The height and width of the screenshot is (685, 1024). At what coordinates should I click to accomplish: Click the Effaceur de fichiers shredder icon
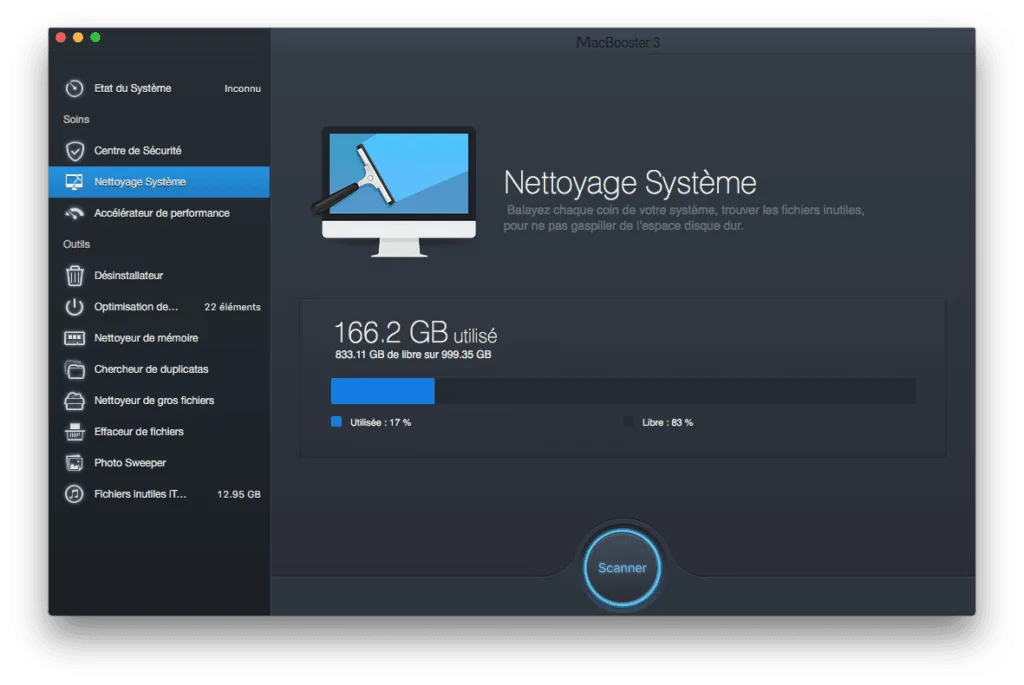[75, 431]
